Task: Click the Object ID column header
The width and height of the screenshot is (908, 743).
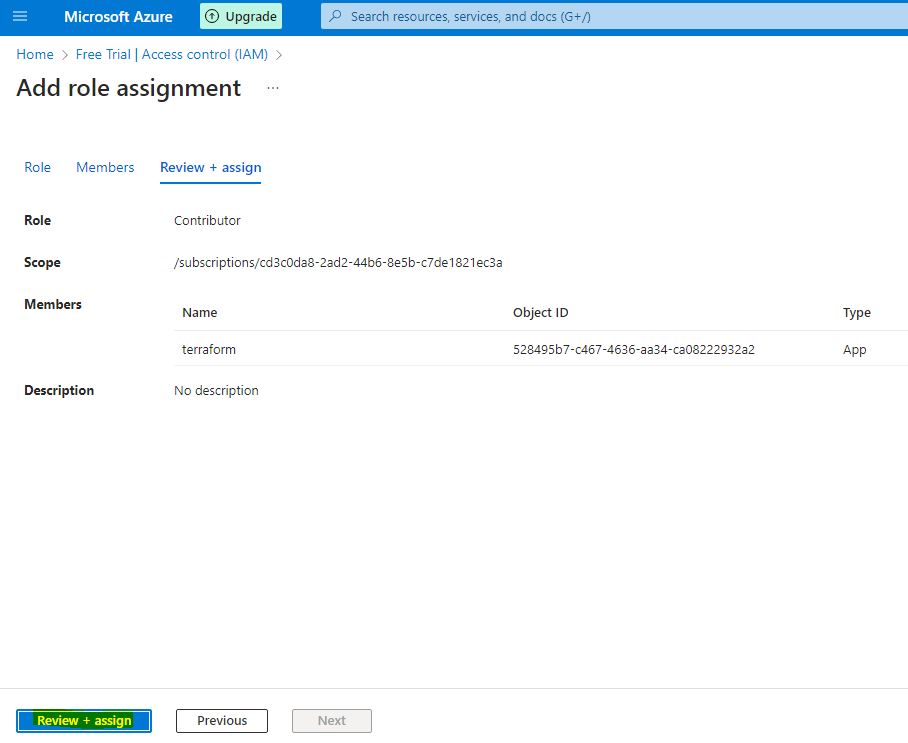Action: (540, 313)
